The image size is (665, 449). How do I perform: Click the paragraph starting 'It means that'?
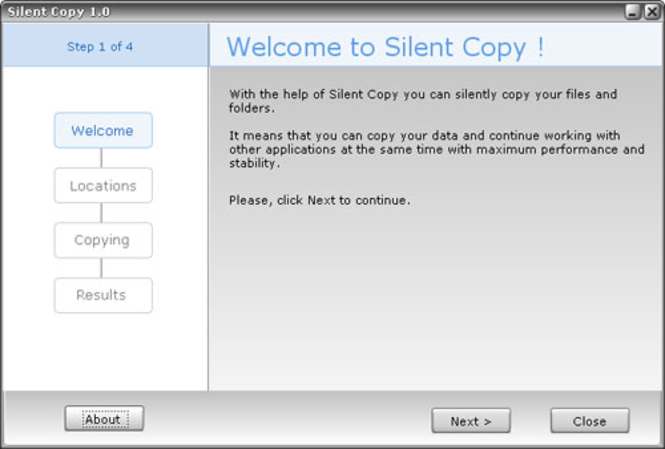(x=437, y=149)
